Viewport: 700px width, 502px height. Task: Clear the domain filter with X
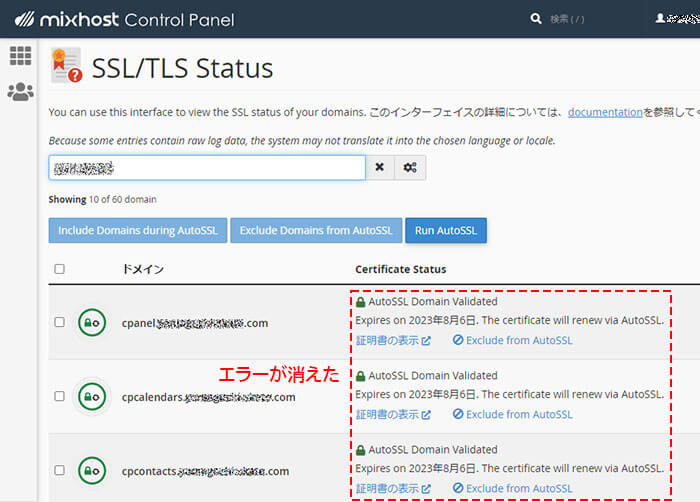tap(379, 167)
